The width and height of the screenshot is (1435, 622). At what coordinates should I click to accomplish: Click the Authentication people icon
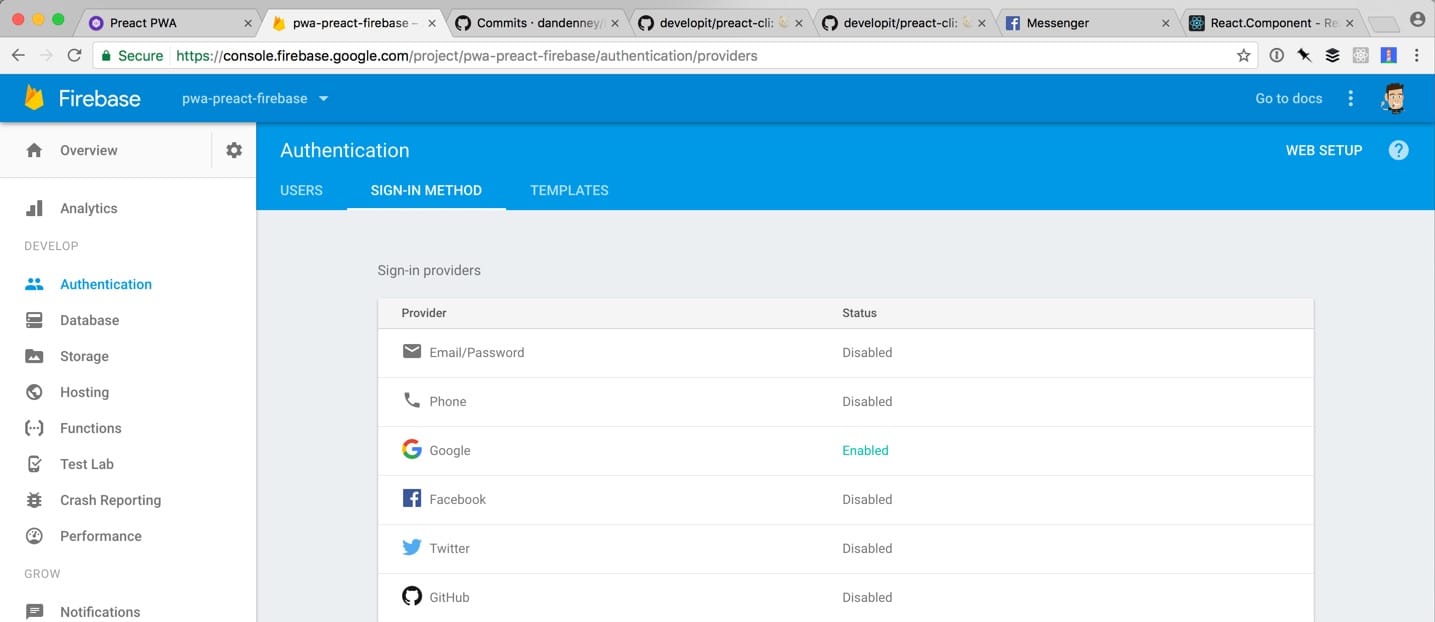(x=34, y=284)
